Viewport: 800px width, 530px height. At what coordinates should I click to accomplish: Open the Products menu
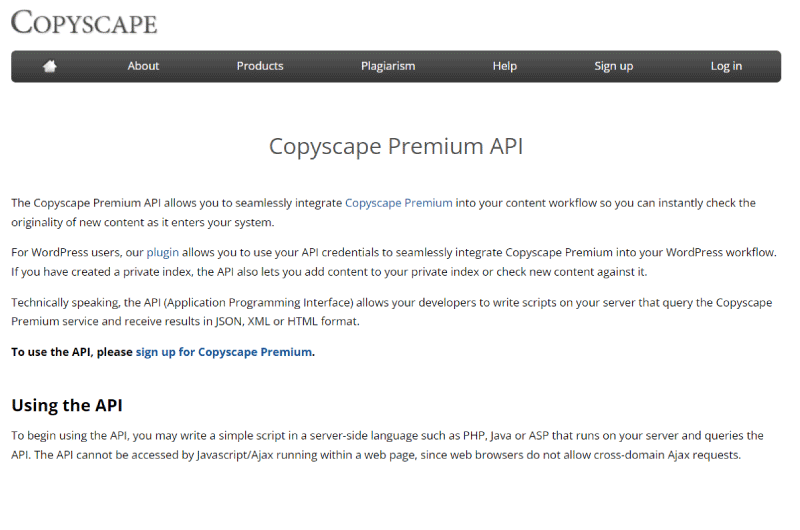(260, 66)
